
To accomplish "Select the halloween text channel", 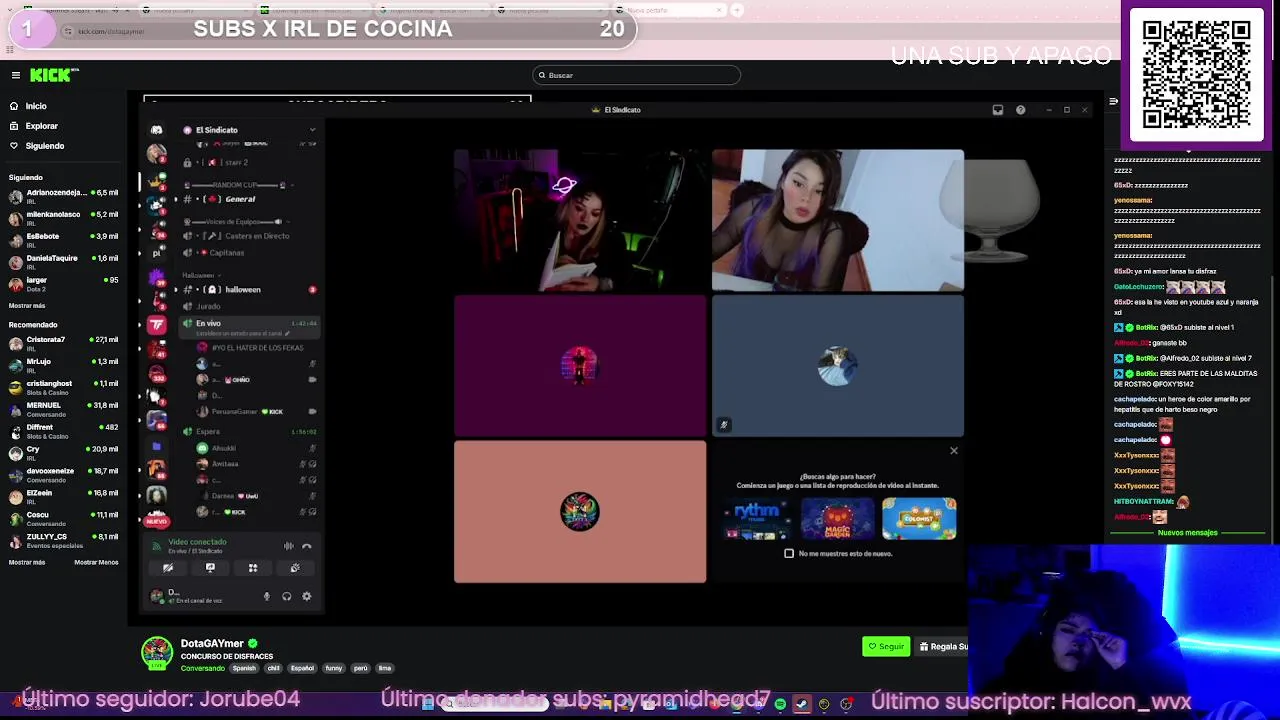I will tap(248, 290).
